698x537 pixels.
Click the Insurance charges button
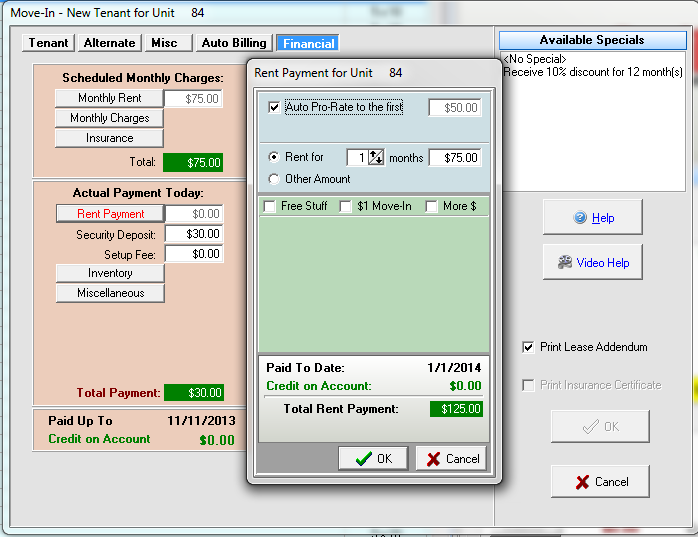109,138
